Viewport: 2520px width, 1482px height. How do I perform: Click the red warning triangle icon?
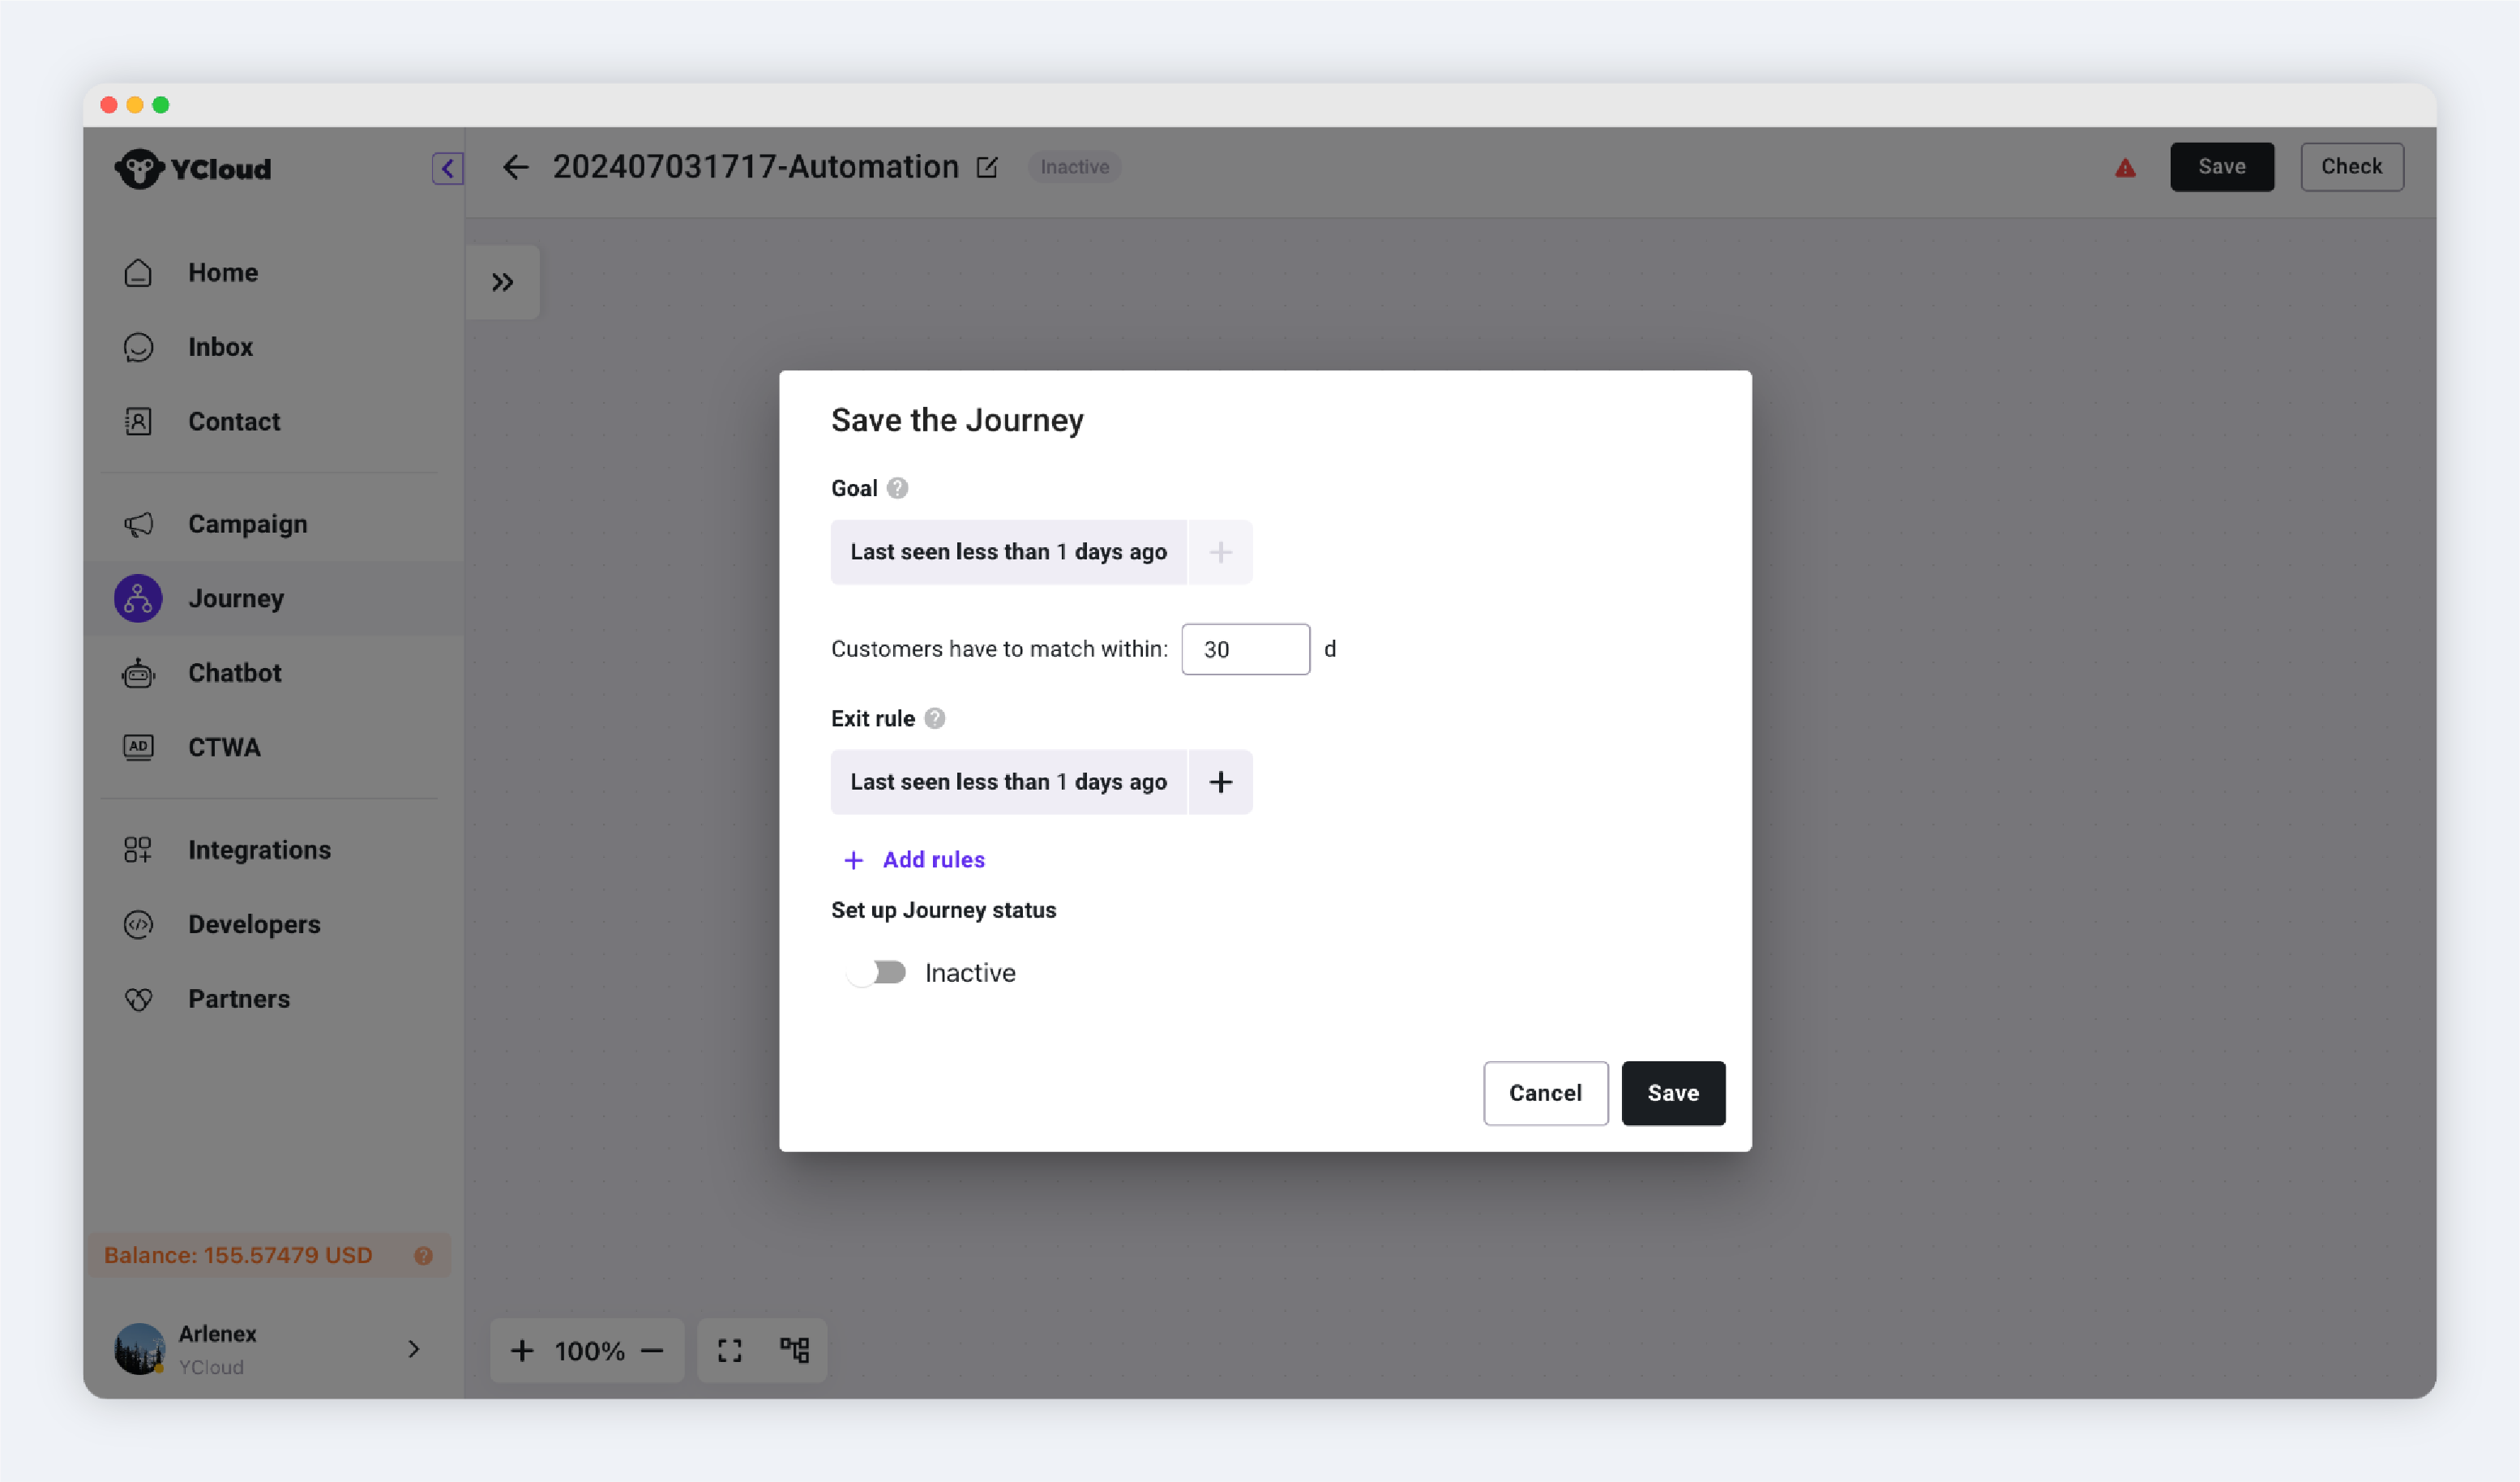tap(2125, 168)
